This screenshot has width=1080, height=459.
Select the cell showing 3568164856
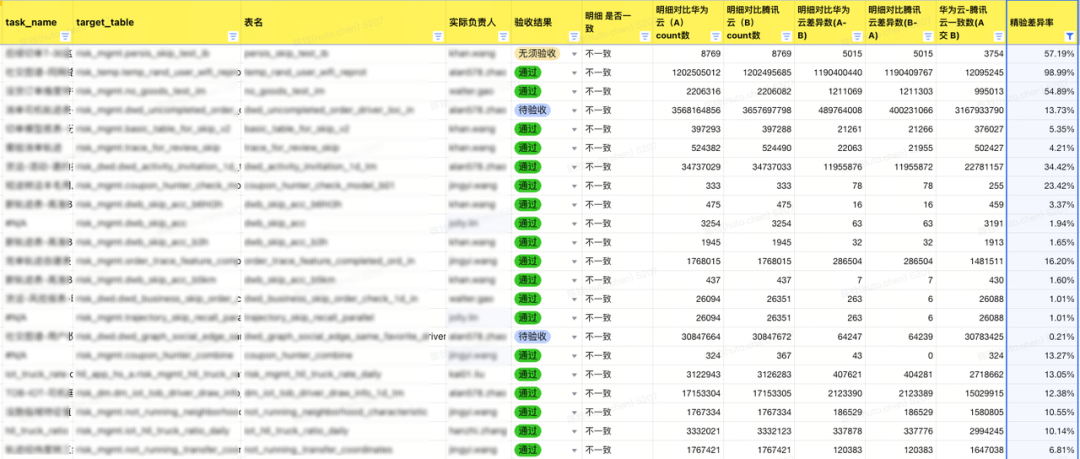pyautogui.click(x=689, y=110)
